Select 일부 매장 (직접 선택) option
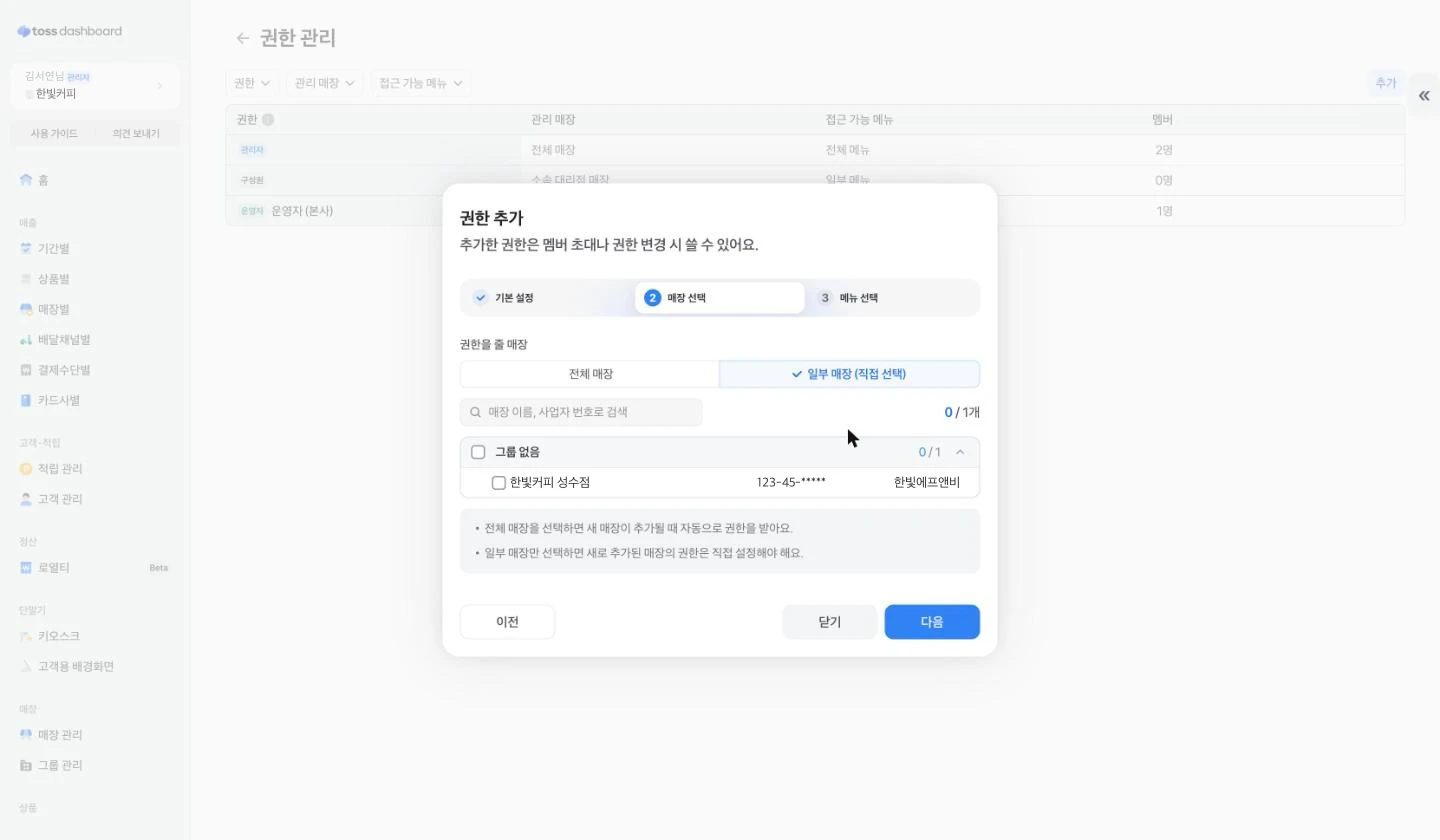Image resolution: width=1440 pixels, height=840 pixels. pos(849,374)
